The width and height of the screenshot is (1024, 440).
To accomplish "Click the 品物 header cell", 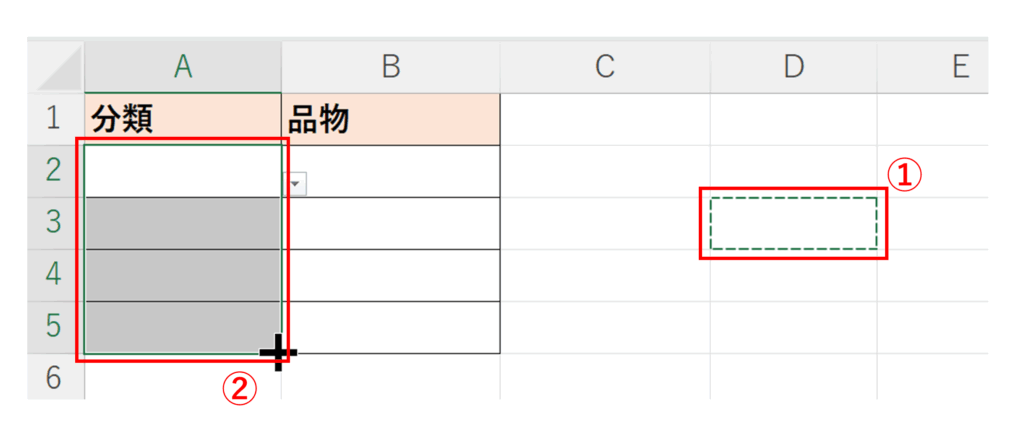I will point(391,120).
